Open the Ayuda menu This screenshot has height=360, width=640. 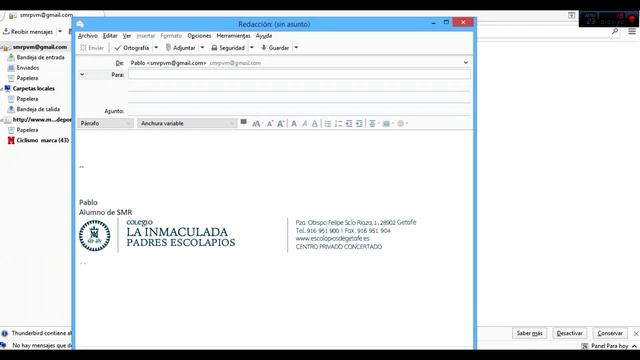tap(264, 36)
